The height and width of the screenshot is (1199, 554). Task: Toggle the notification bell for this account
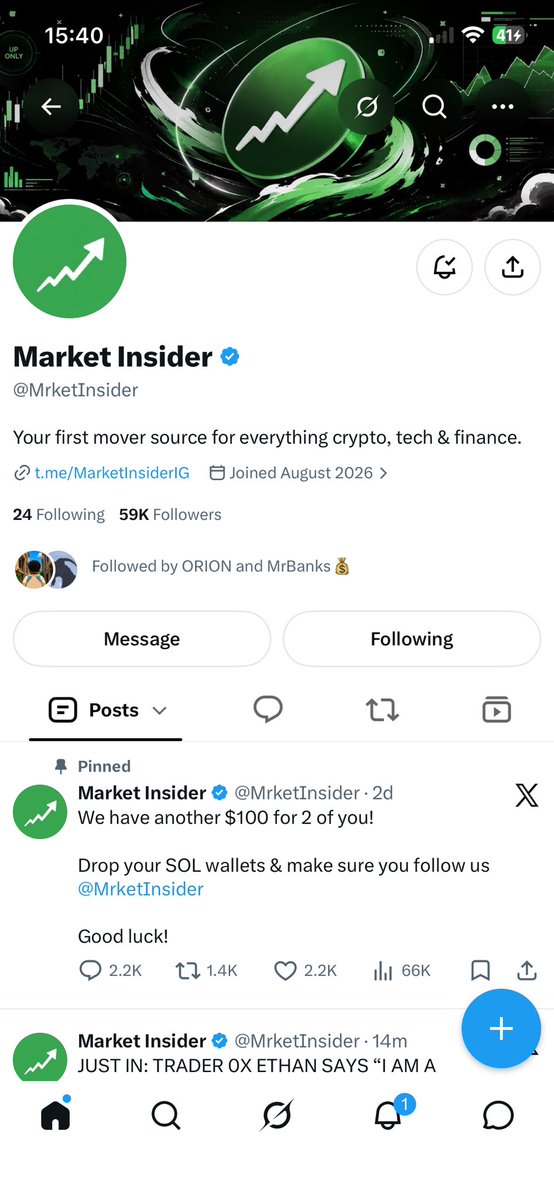444,267
